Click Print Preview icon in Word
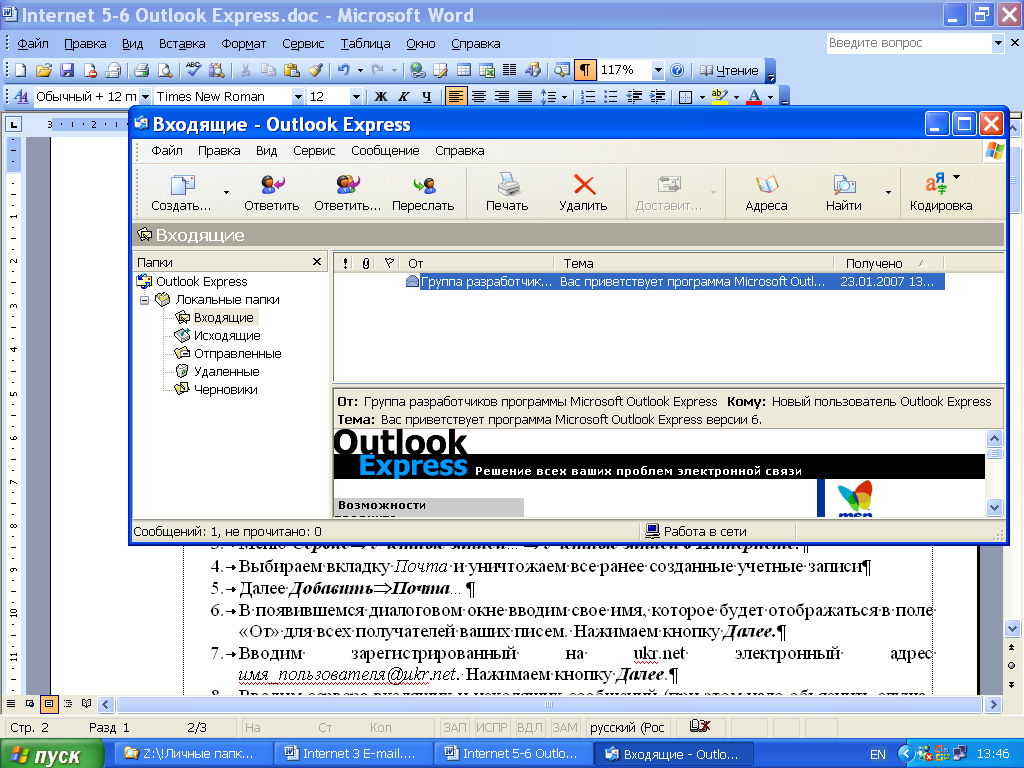The width and height of the screenshot is (1024, 768). [165, 70]
